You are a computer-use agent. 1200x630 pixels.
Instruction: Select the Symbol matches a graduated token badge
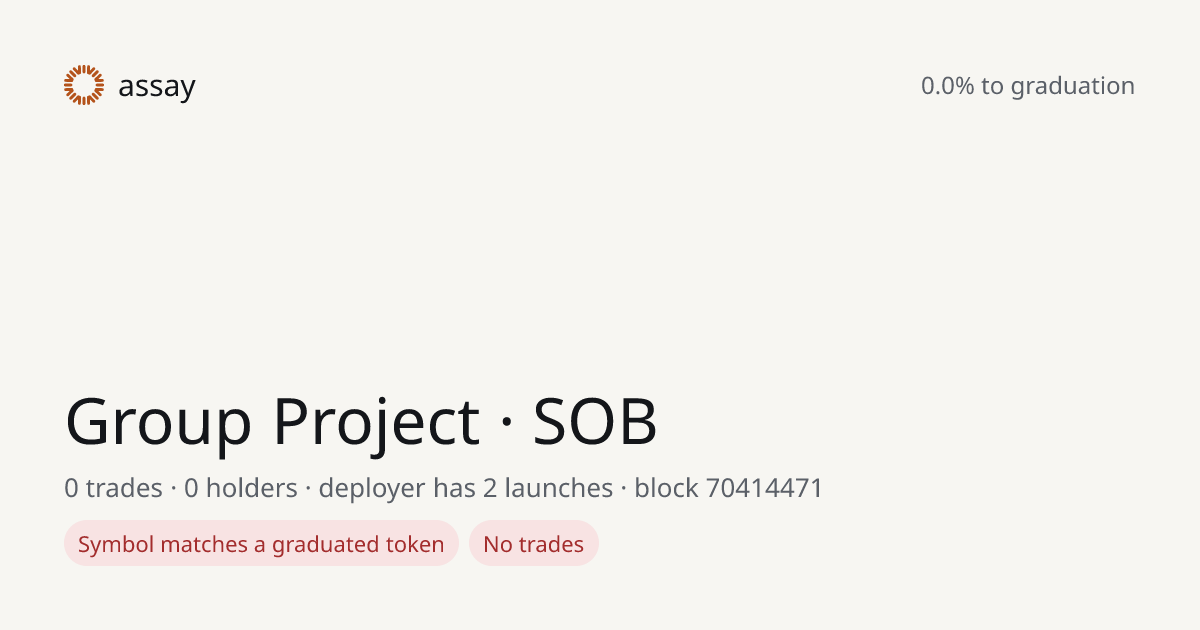click(x=261, y=543)
